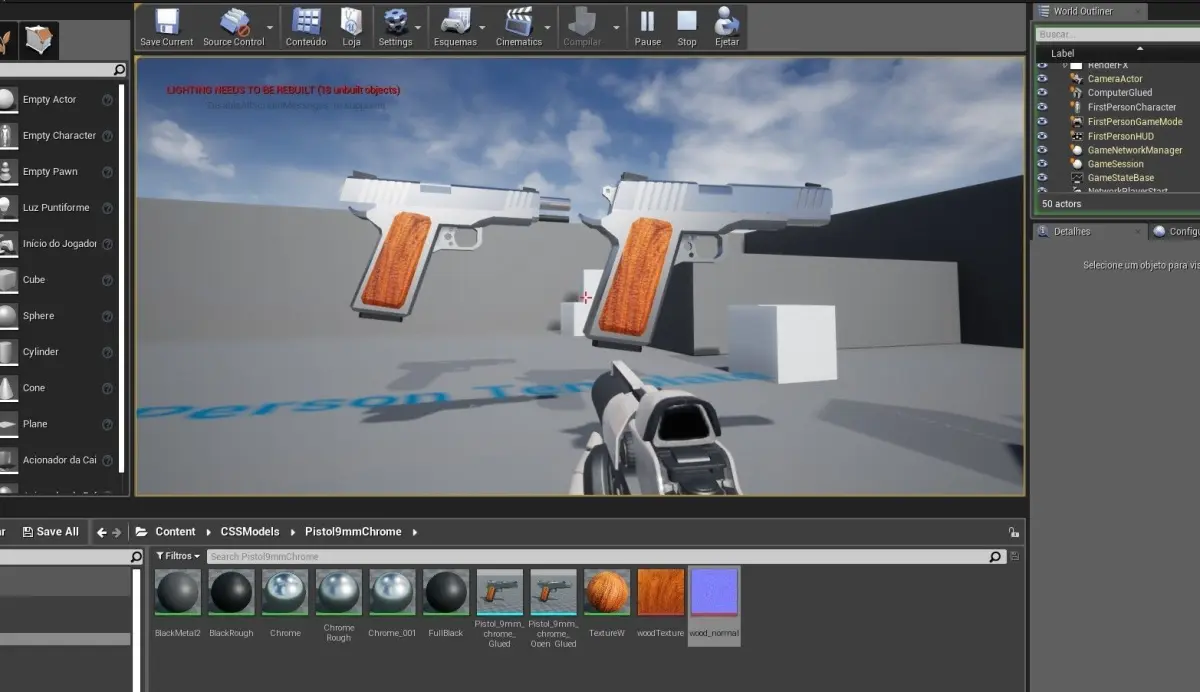Toggle visibility of FirstPersonCharacter
This screenshot has width=1200, height=692.
(1042, 107)
